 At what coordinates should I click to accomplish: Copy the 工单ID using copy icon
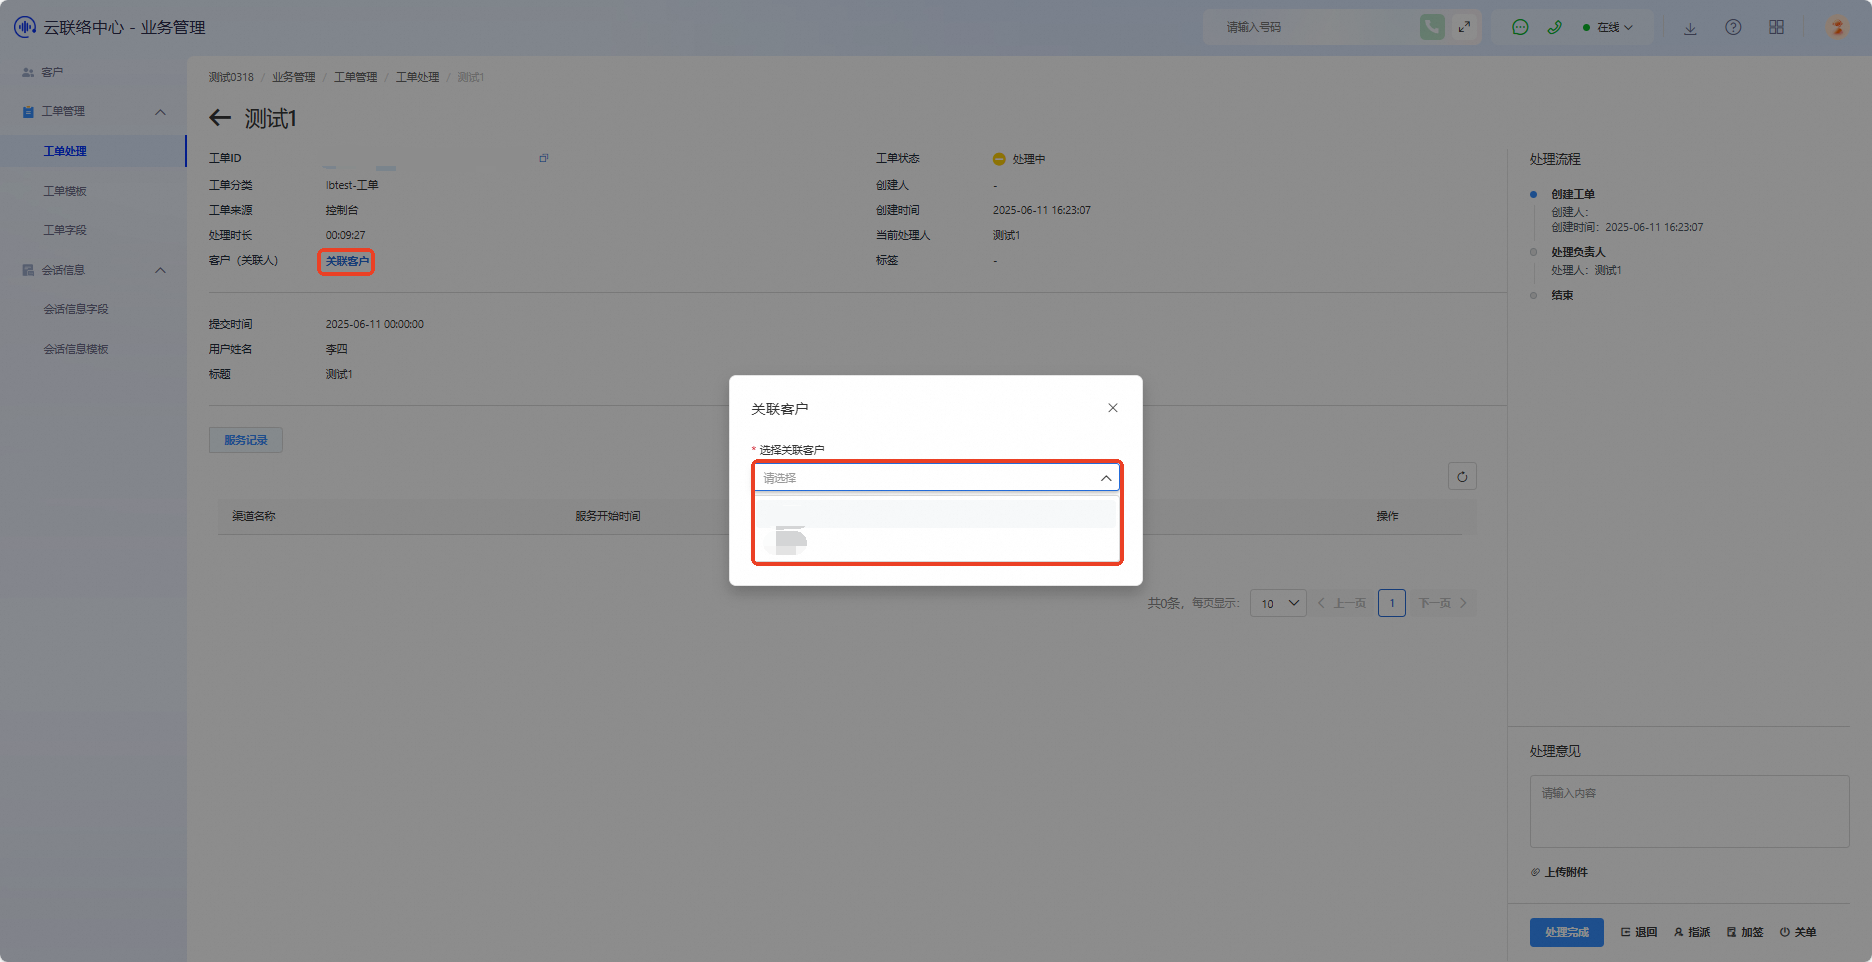coord(544,158)
